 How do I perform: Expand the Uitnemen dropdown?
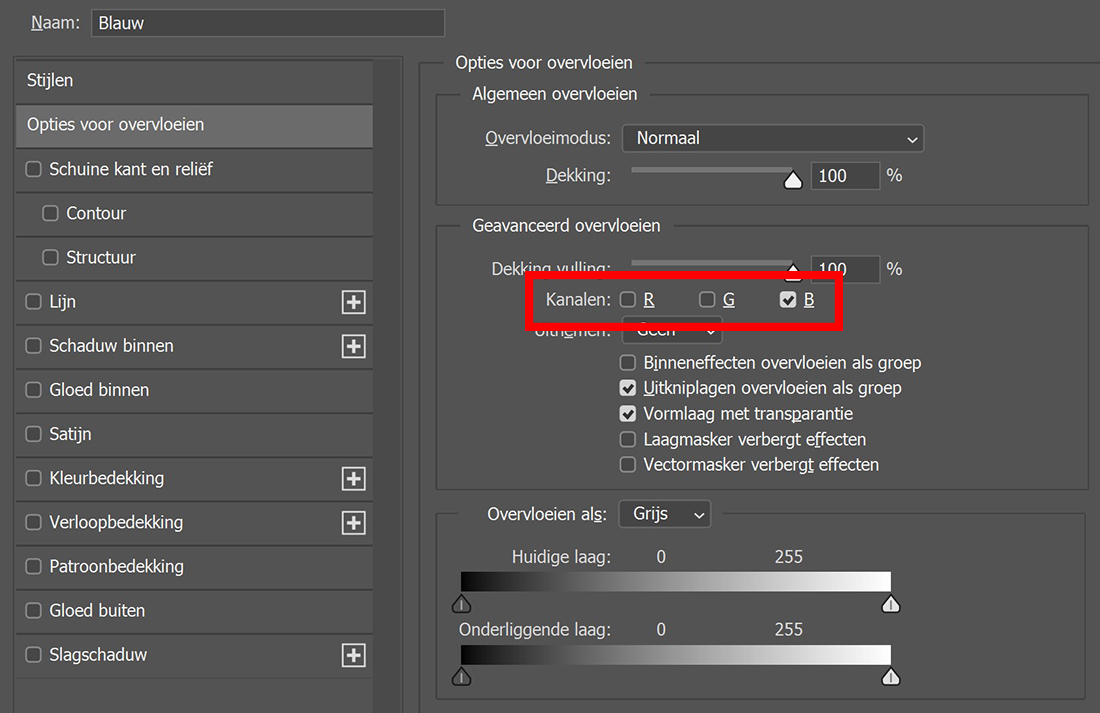tap(671, 331)
